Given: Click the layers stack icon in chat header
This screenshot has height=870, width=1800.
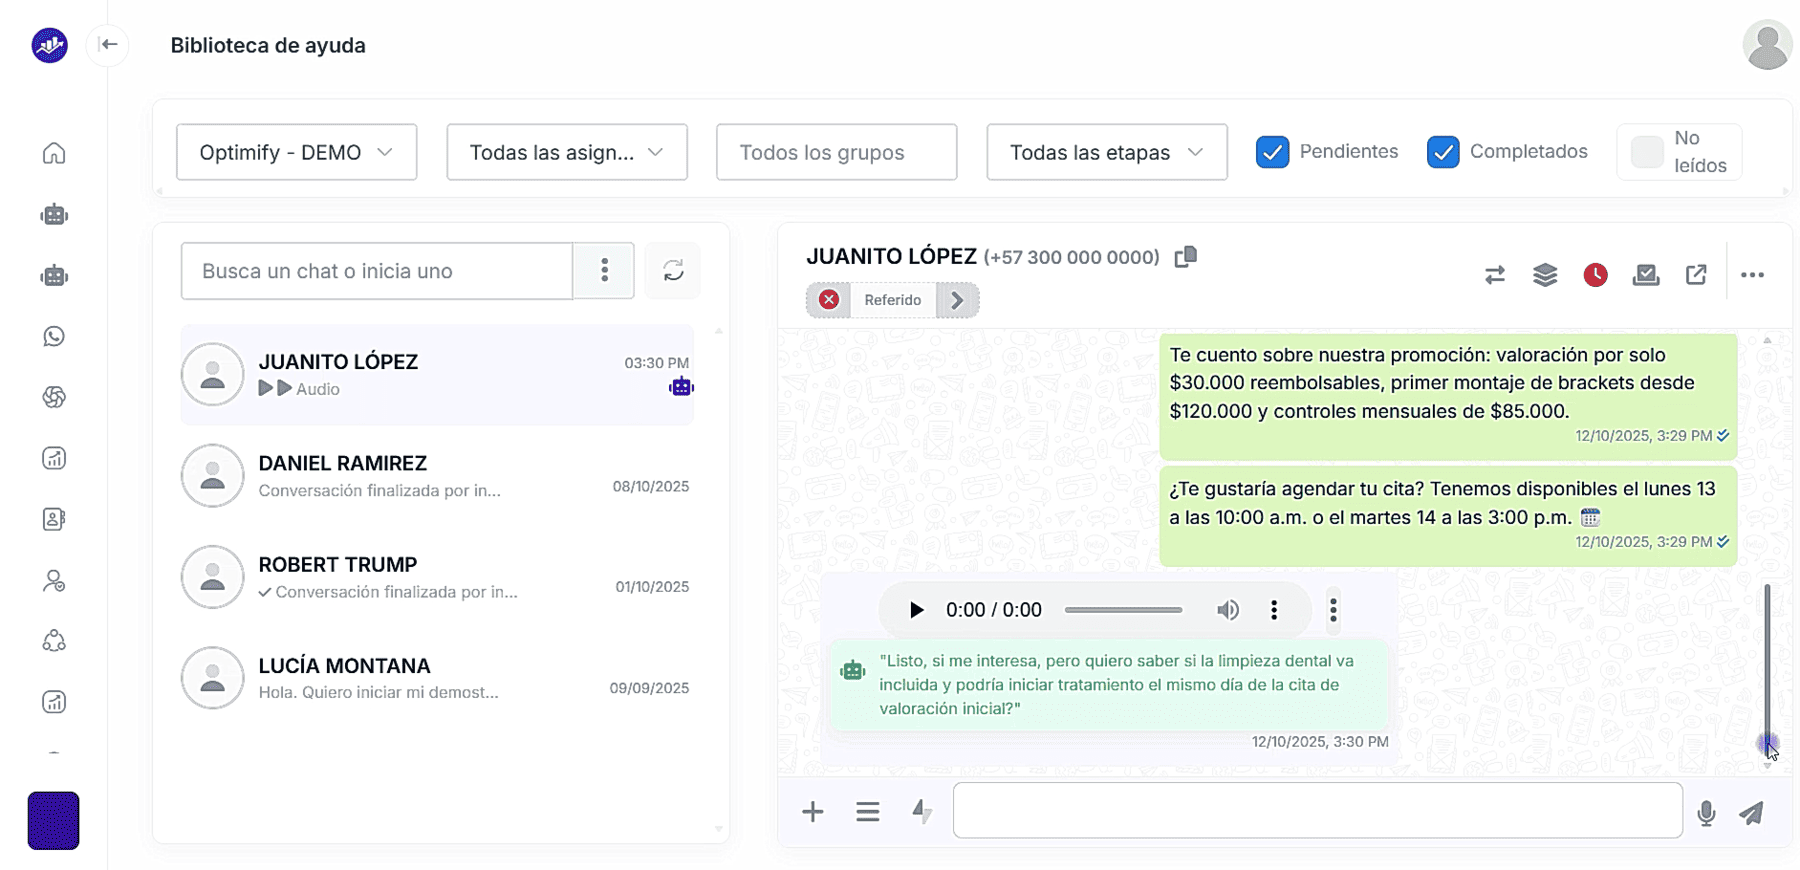Looking at the screenshot, I should pos(1545,275).
